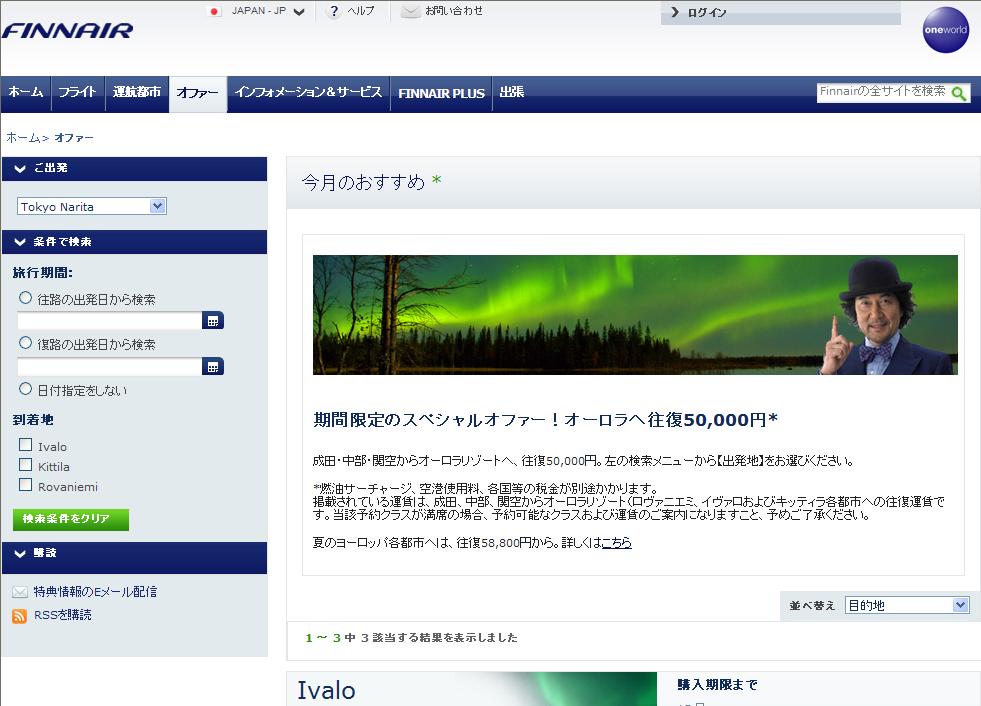Click the Finnair site search input field
Image resolution: width=981 pixels, height=706 pixels.
click(x=882, y=92)
